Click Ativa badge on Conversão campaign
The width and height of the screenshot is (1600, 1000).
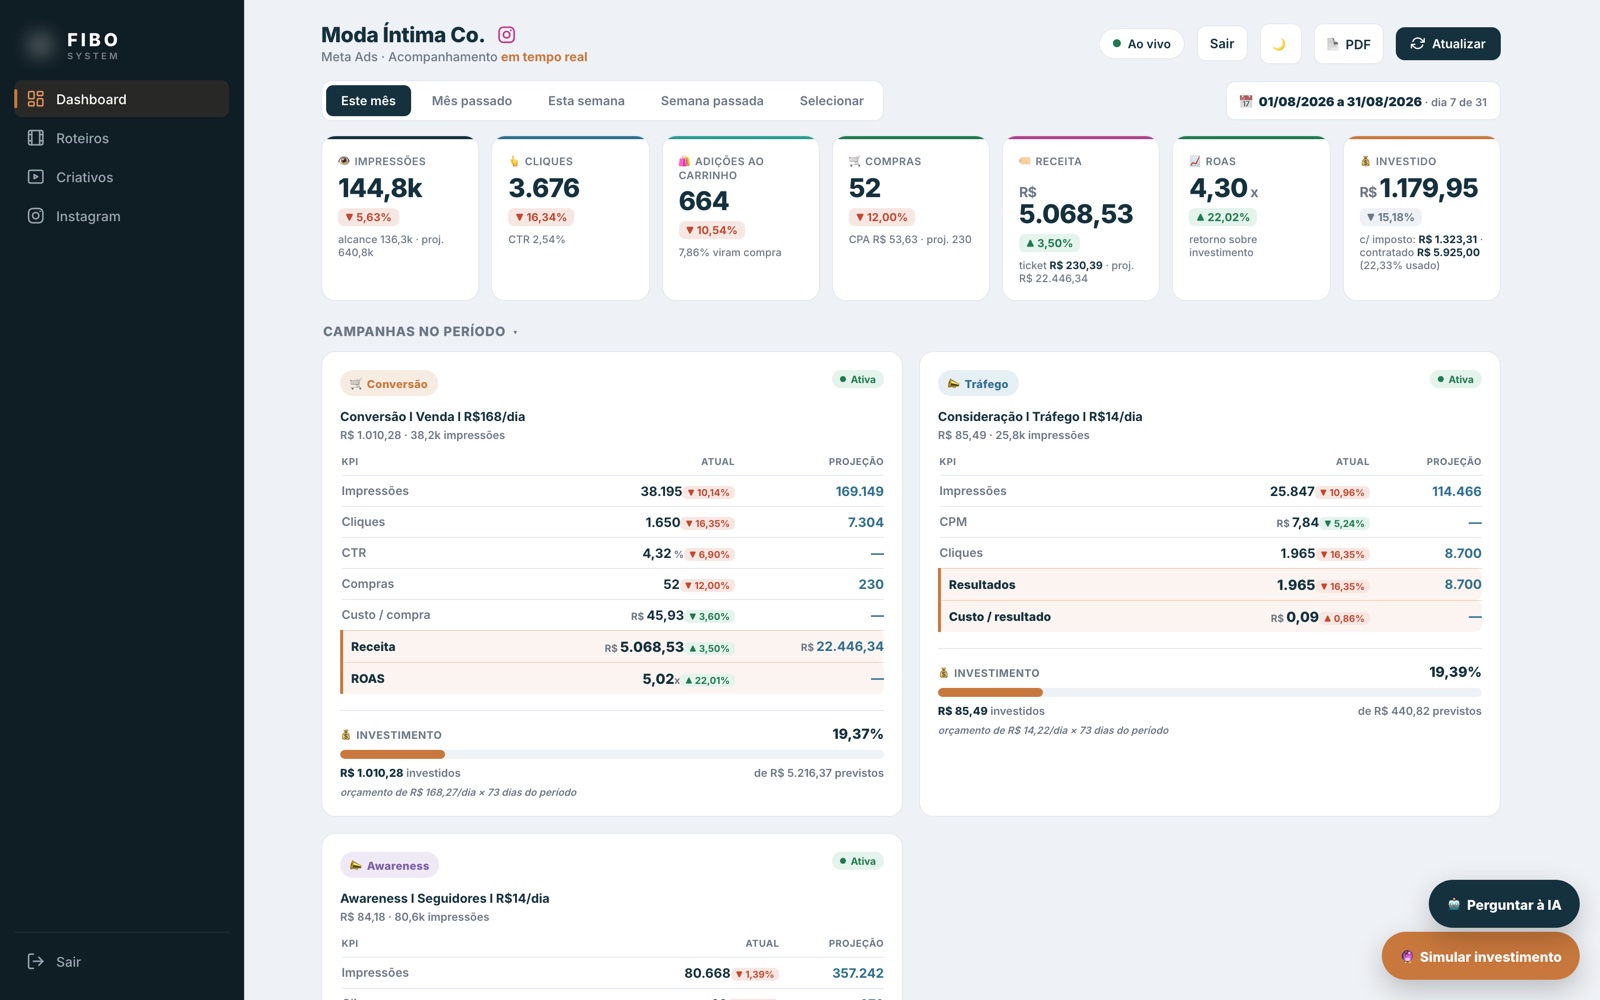pyautogui.click(x=858, y=380)
